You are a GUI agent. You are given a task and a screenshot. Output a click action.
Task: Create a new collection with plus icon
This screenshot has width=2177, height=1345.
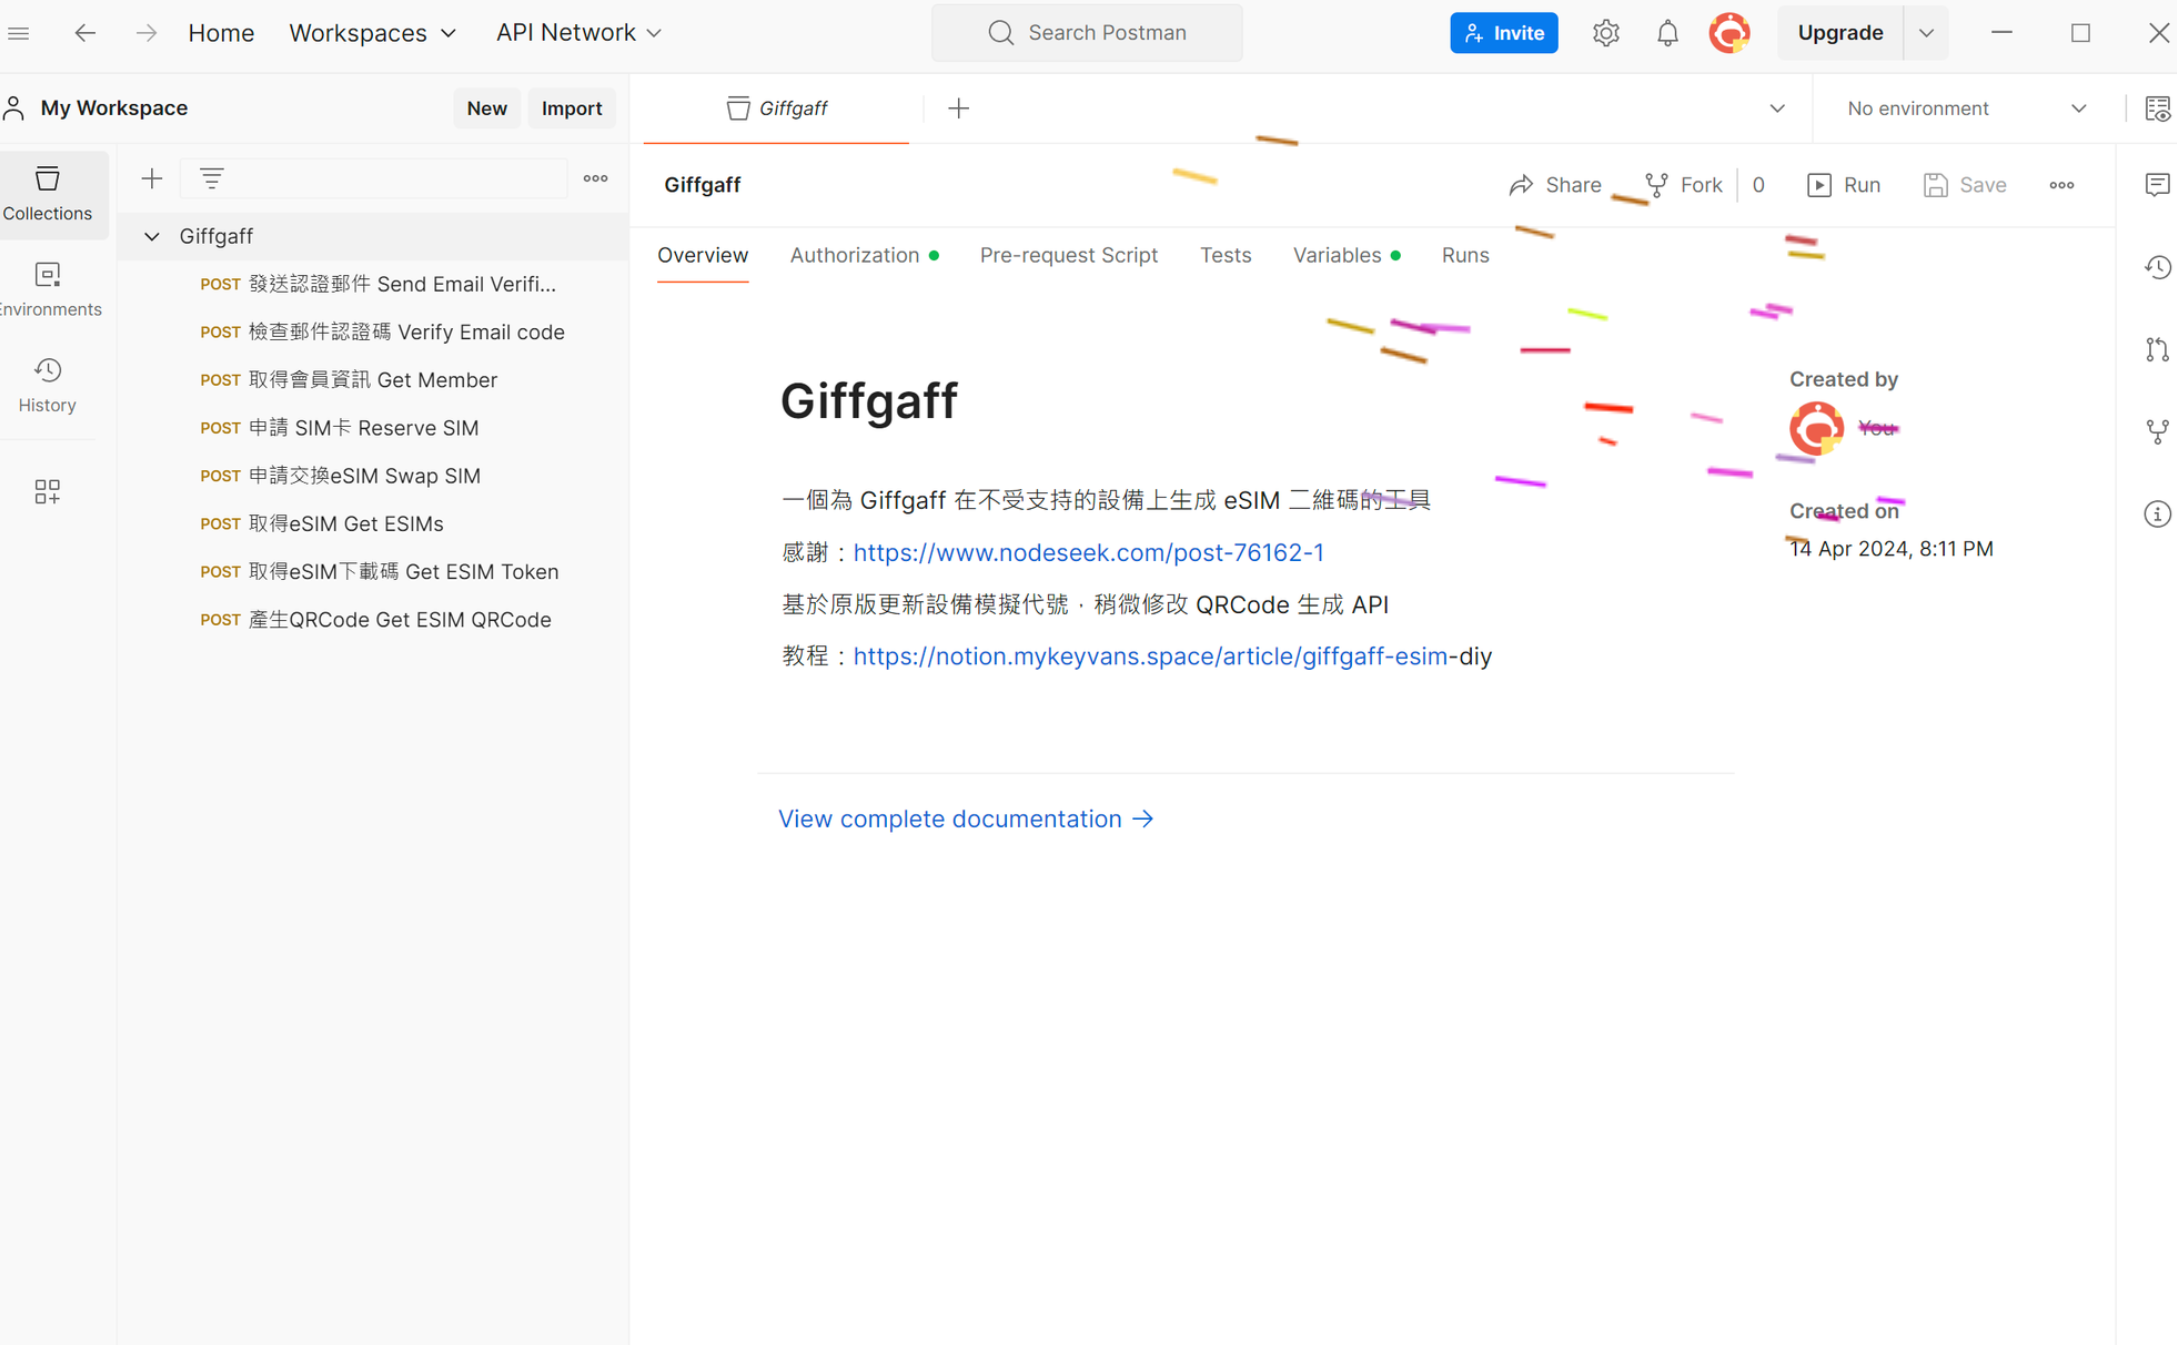(152, 179)
